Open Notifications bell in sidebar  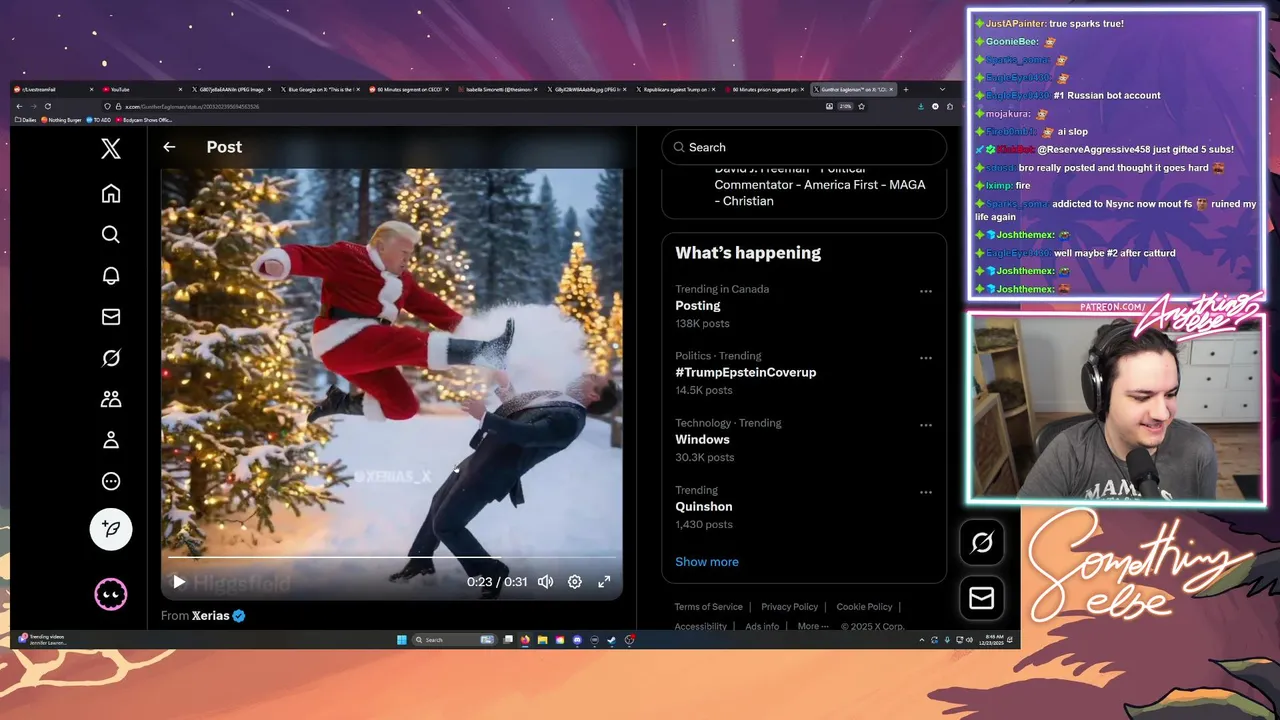(111, 276)
